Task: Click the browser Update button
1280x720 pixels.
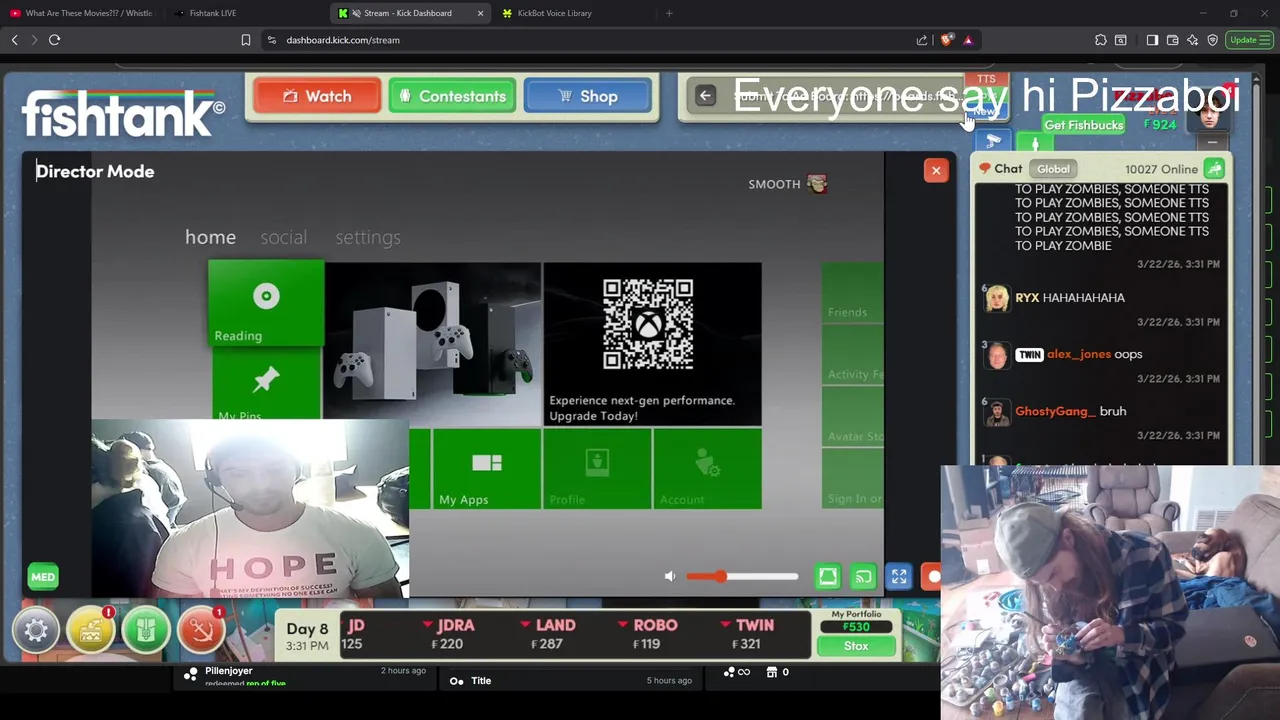Action: point(1249,40)
